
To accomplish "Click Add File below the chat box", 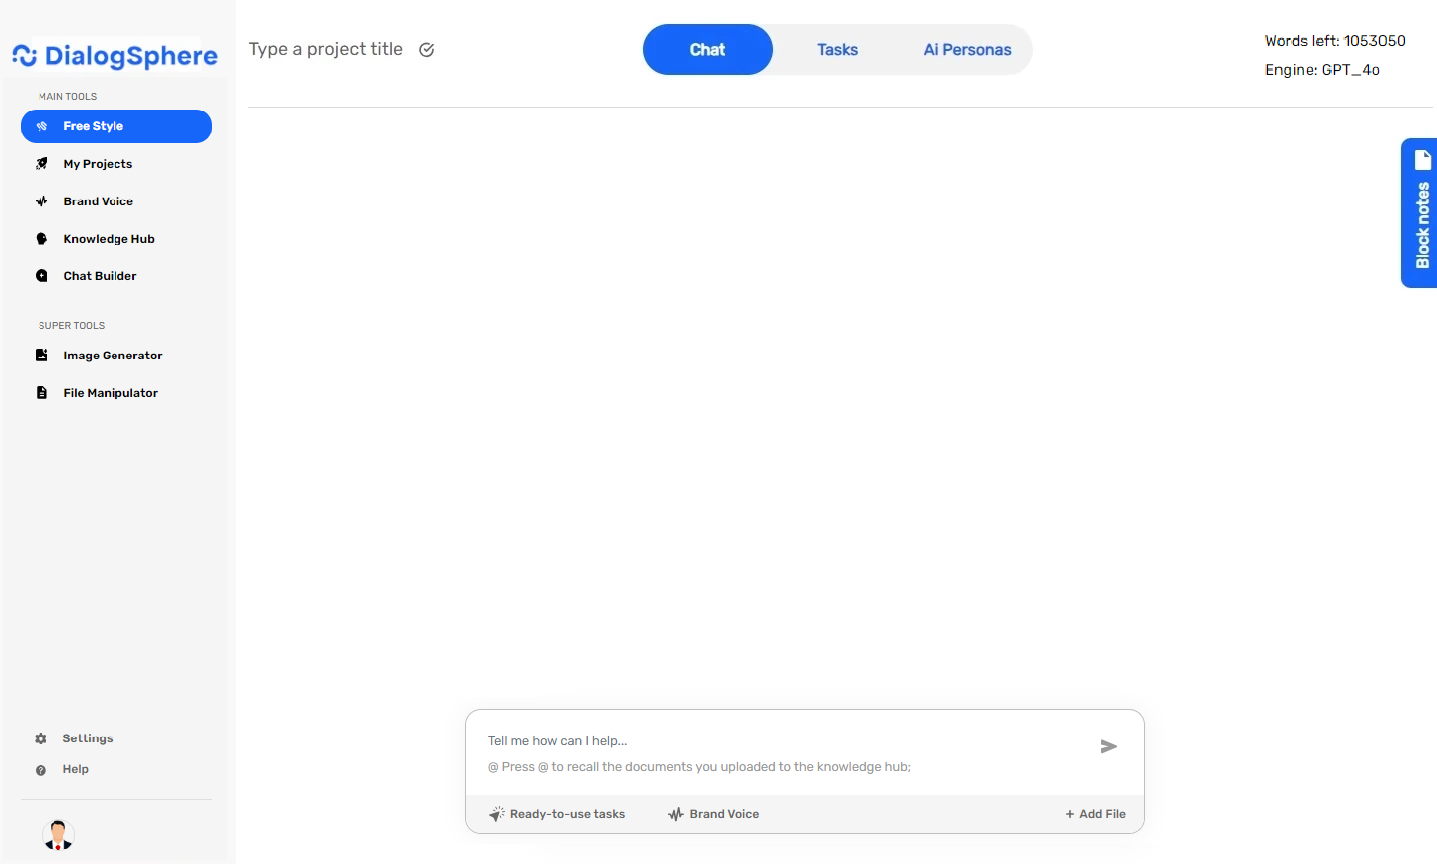I will coord(1095,813).
